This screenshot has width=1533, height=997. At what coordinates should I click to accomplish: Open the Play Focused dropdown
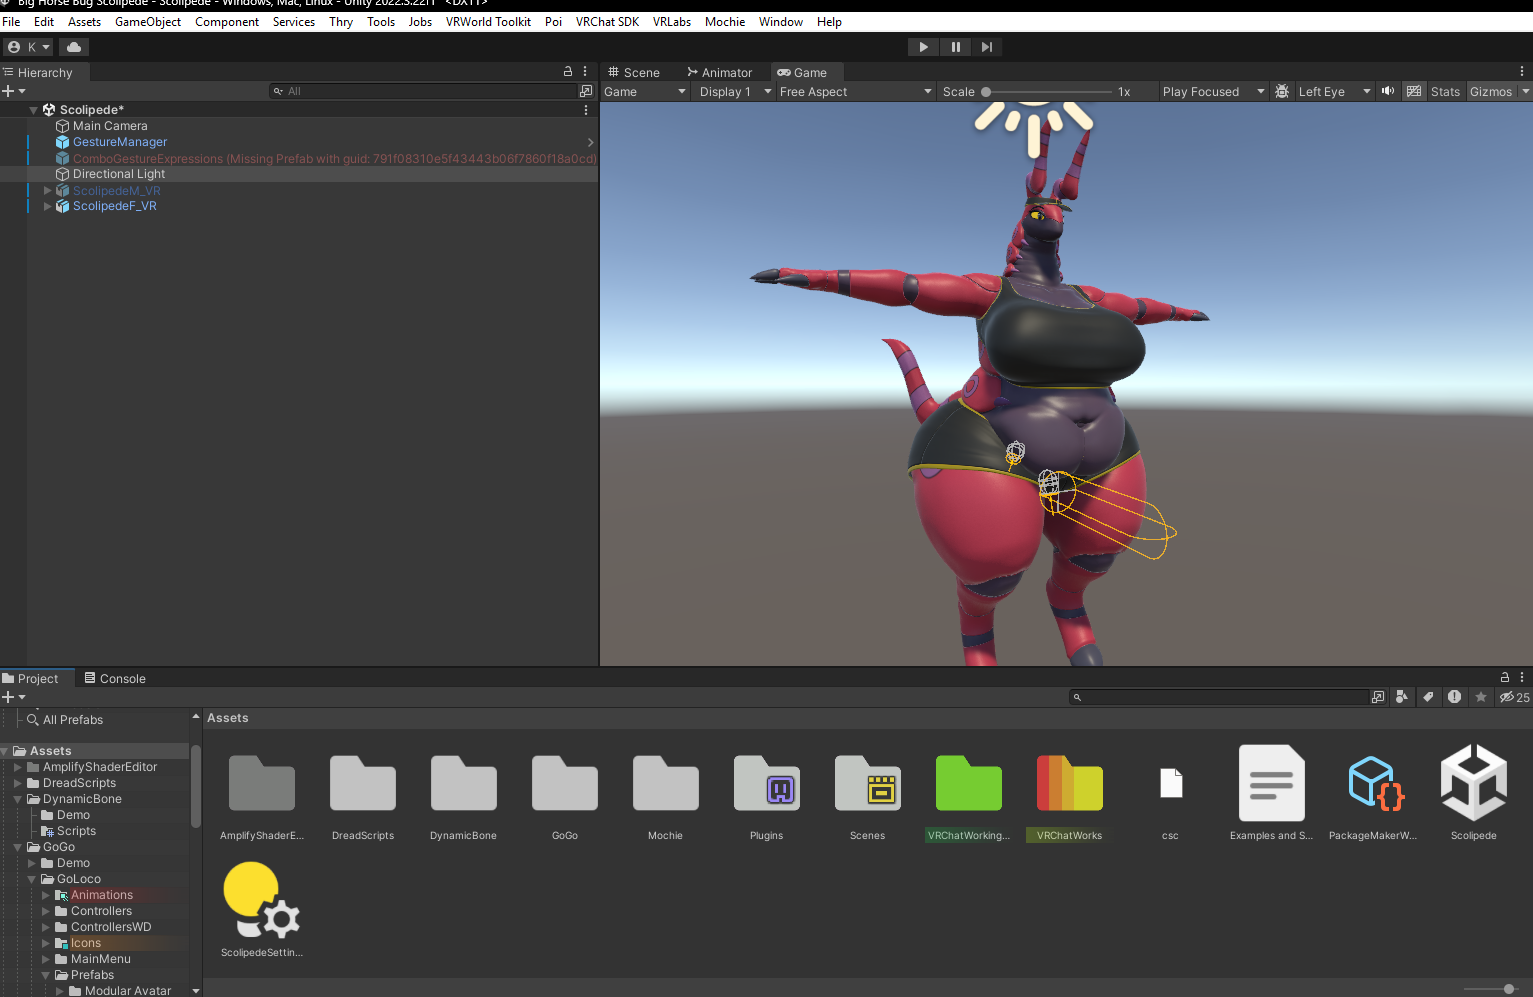tap(1213, 91)
